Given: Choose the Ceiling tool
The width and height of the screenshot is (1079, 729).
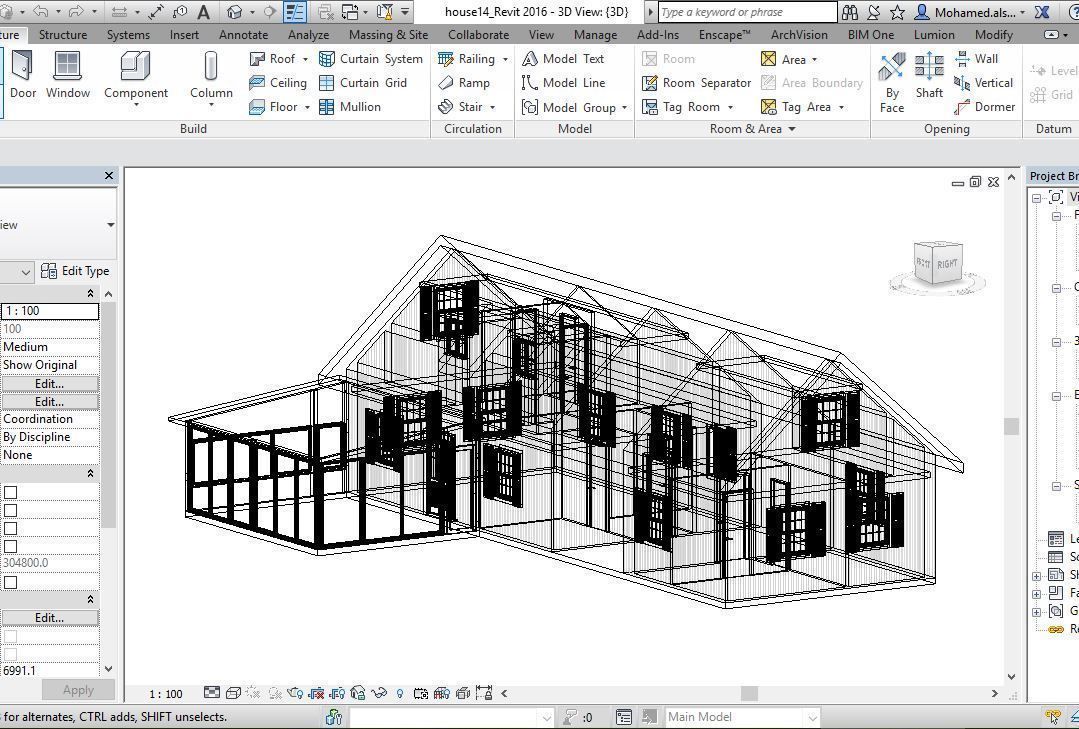Looking at the screenshot, I should [278, 83].
